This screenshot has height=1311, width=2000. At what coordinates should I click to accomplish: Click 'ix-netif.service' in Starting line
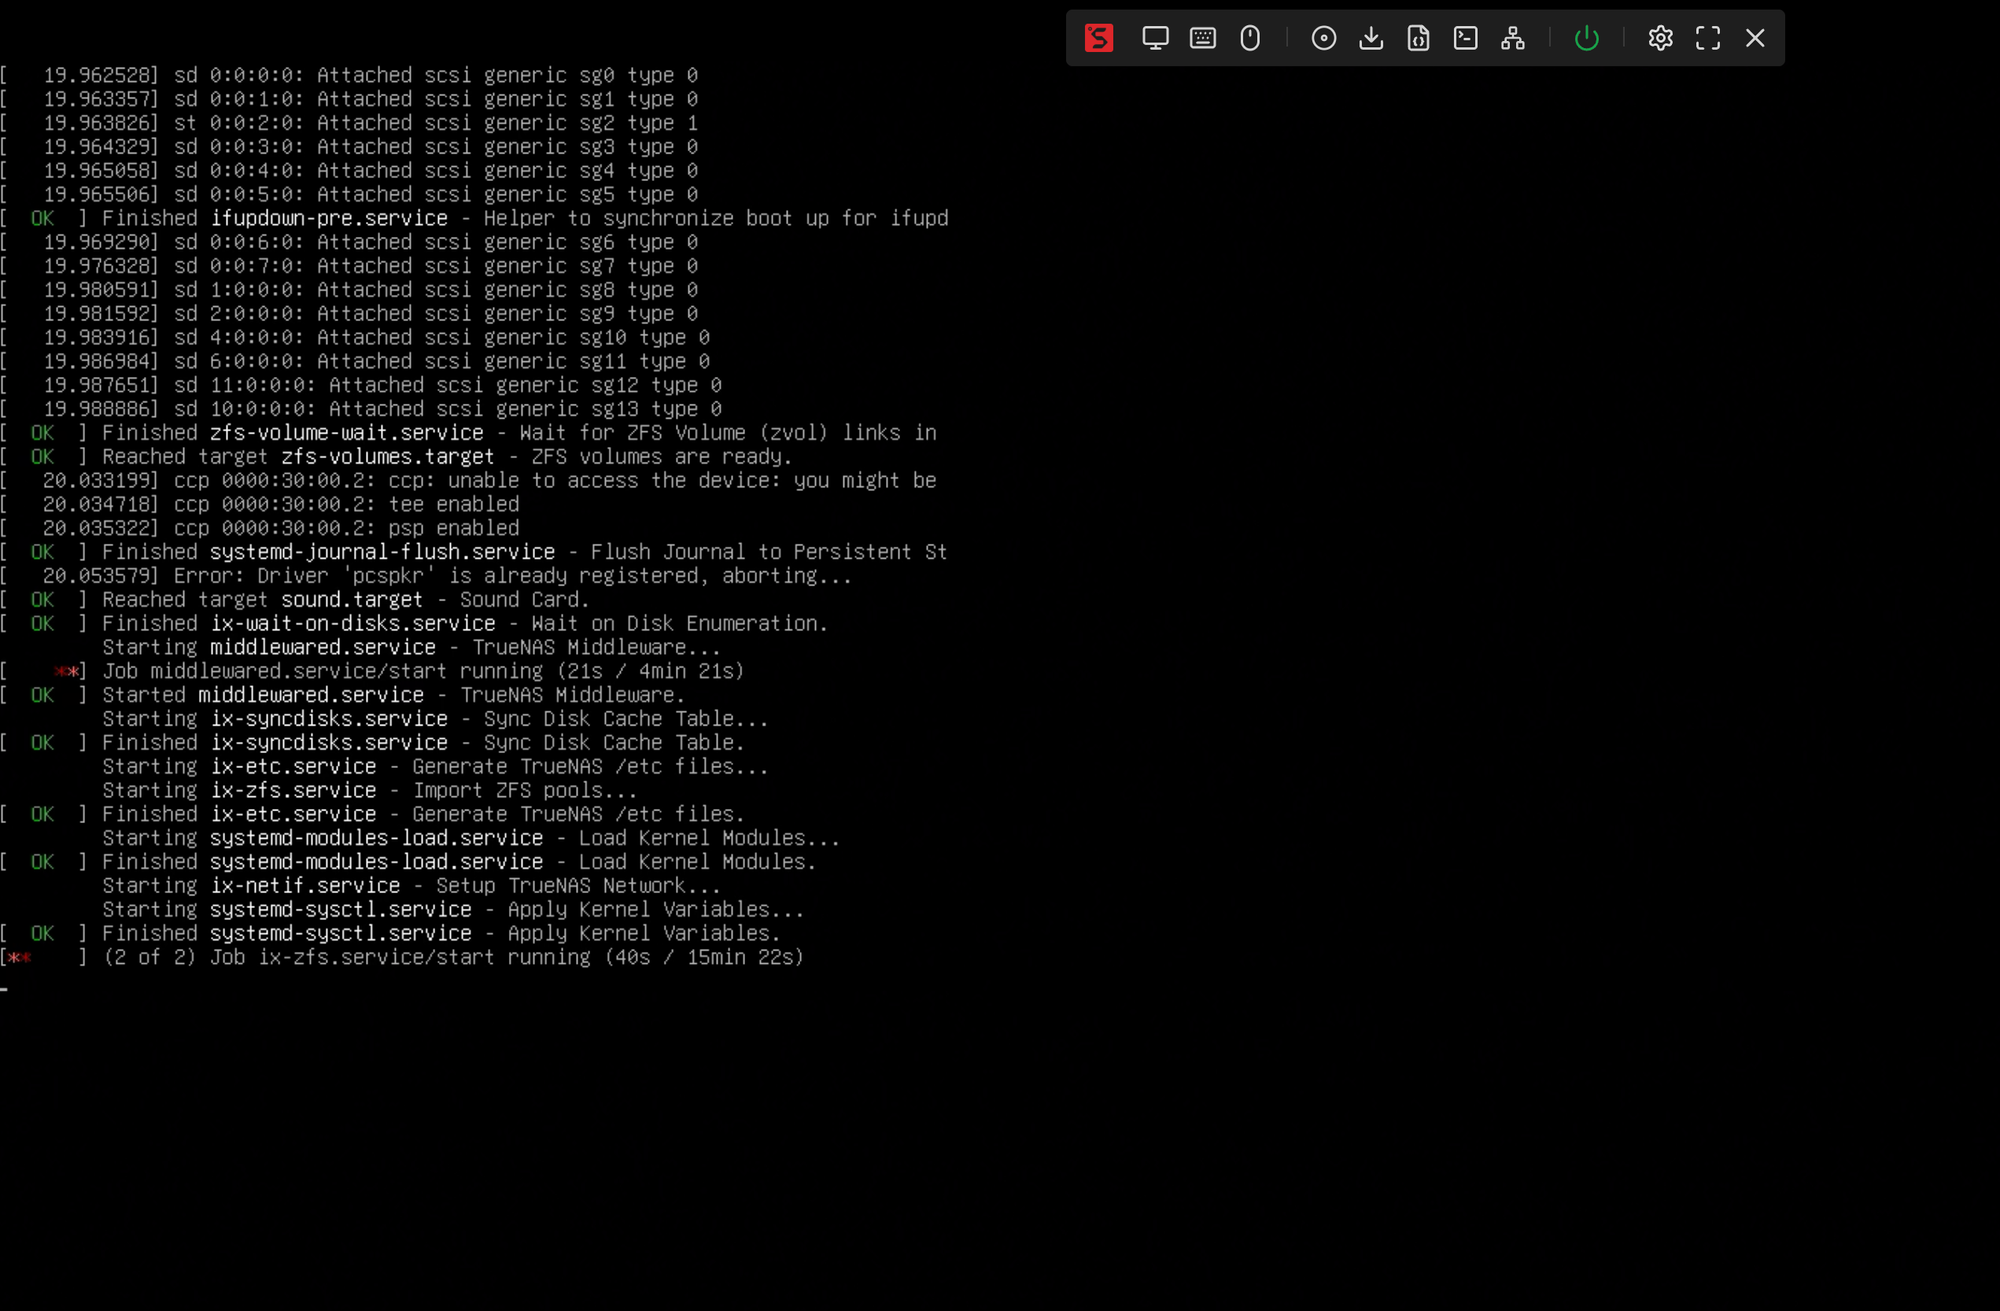click(306, 886)
